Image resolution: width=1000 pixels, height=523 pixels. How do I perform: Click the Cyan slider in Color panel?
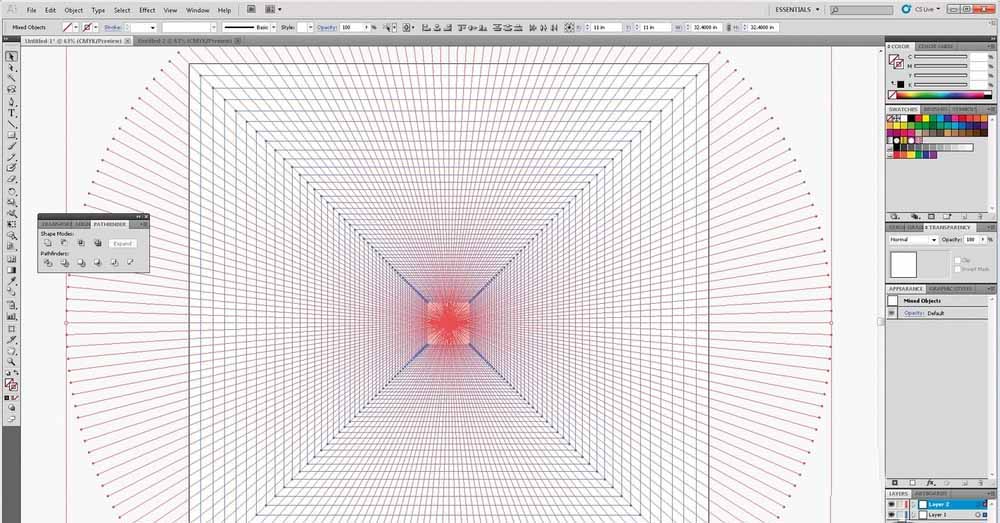pos(941,57)
